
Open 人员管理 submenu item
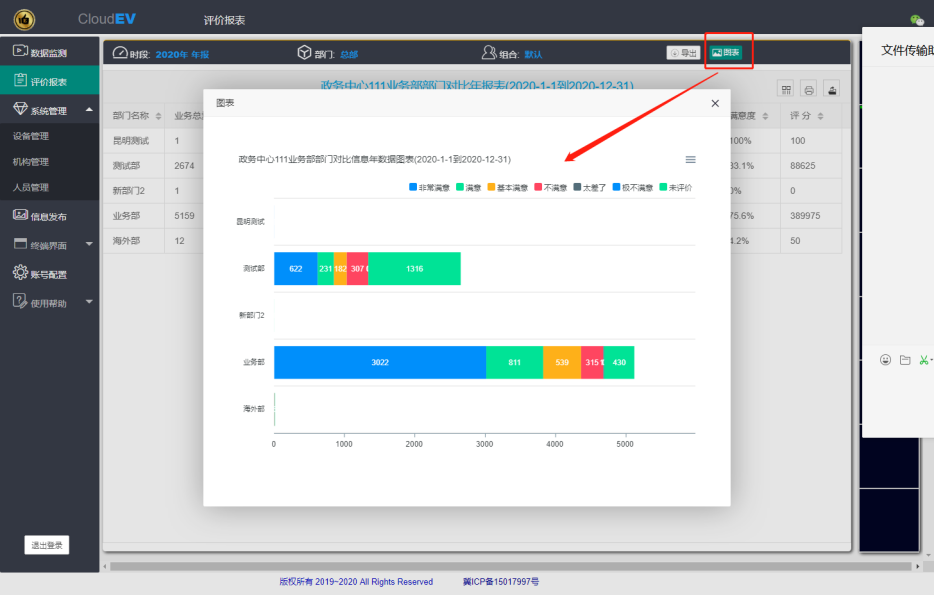[x=31, y=187]
